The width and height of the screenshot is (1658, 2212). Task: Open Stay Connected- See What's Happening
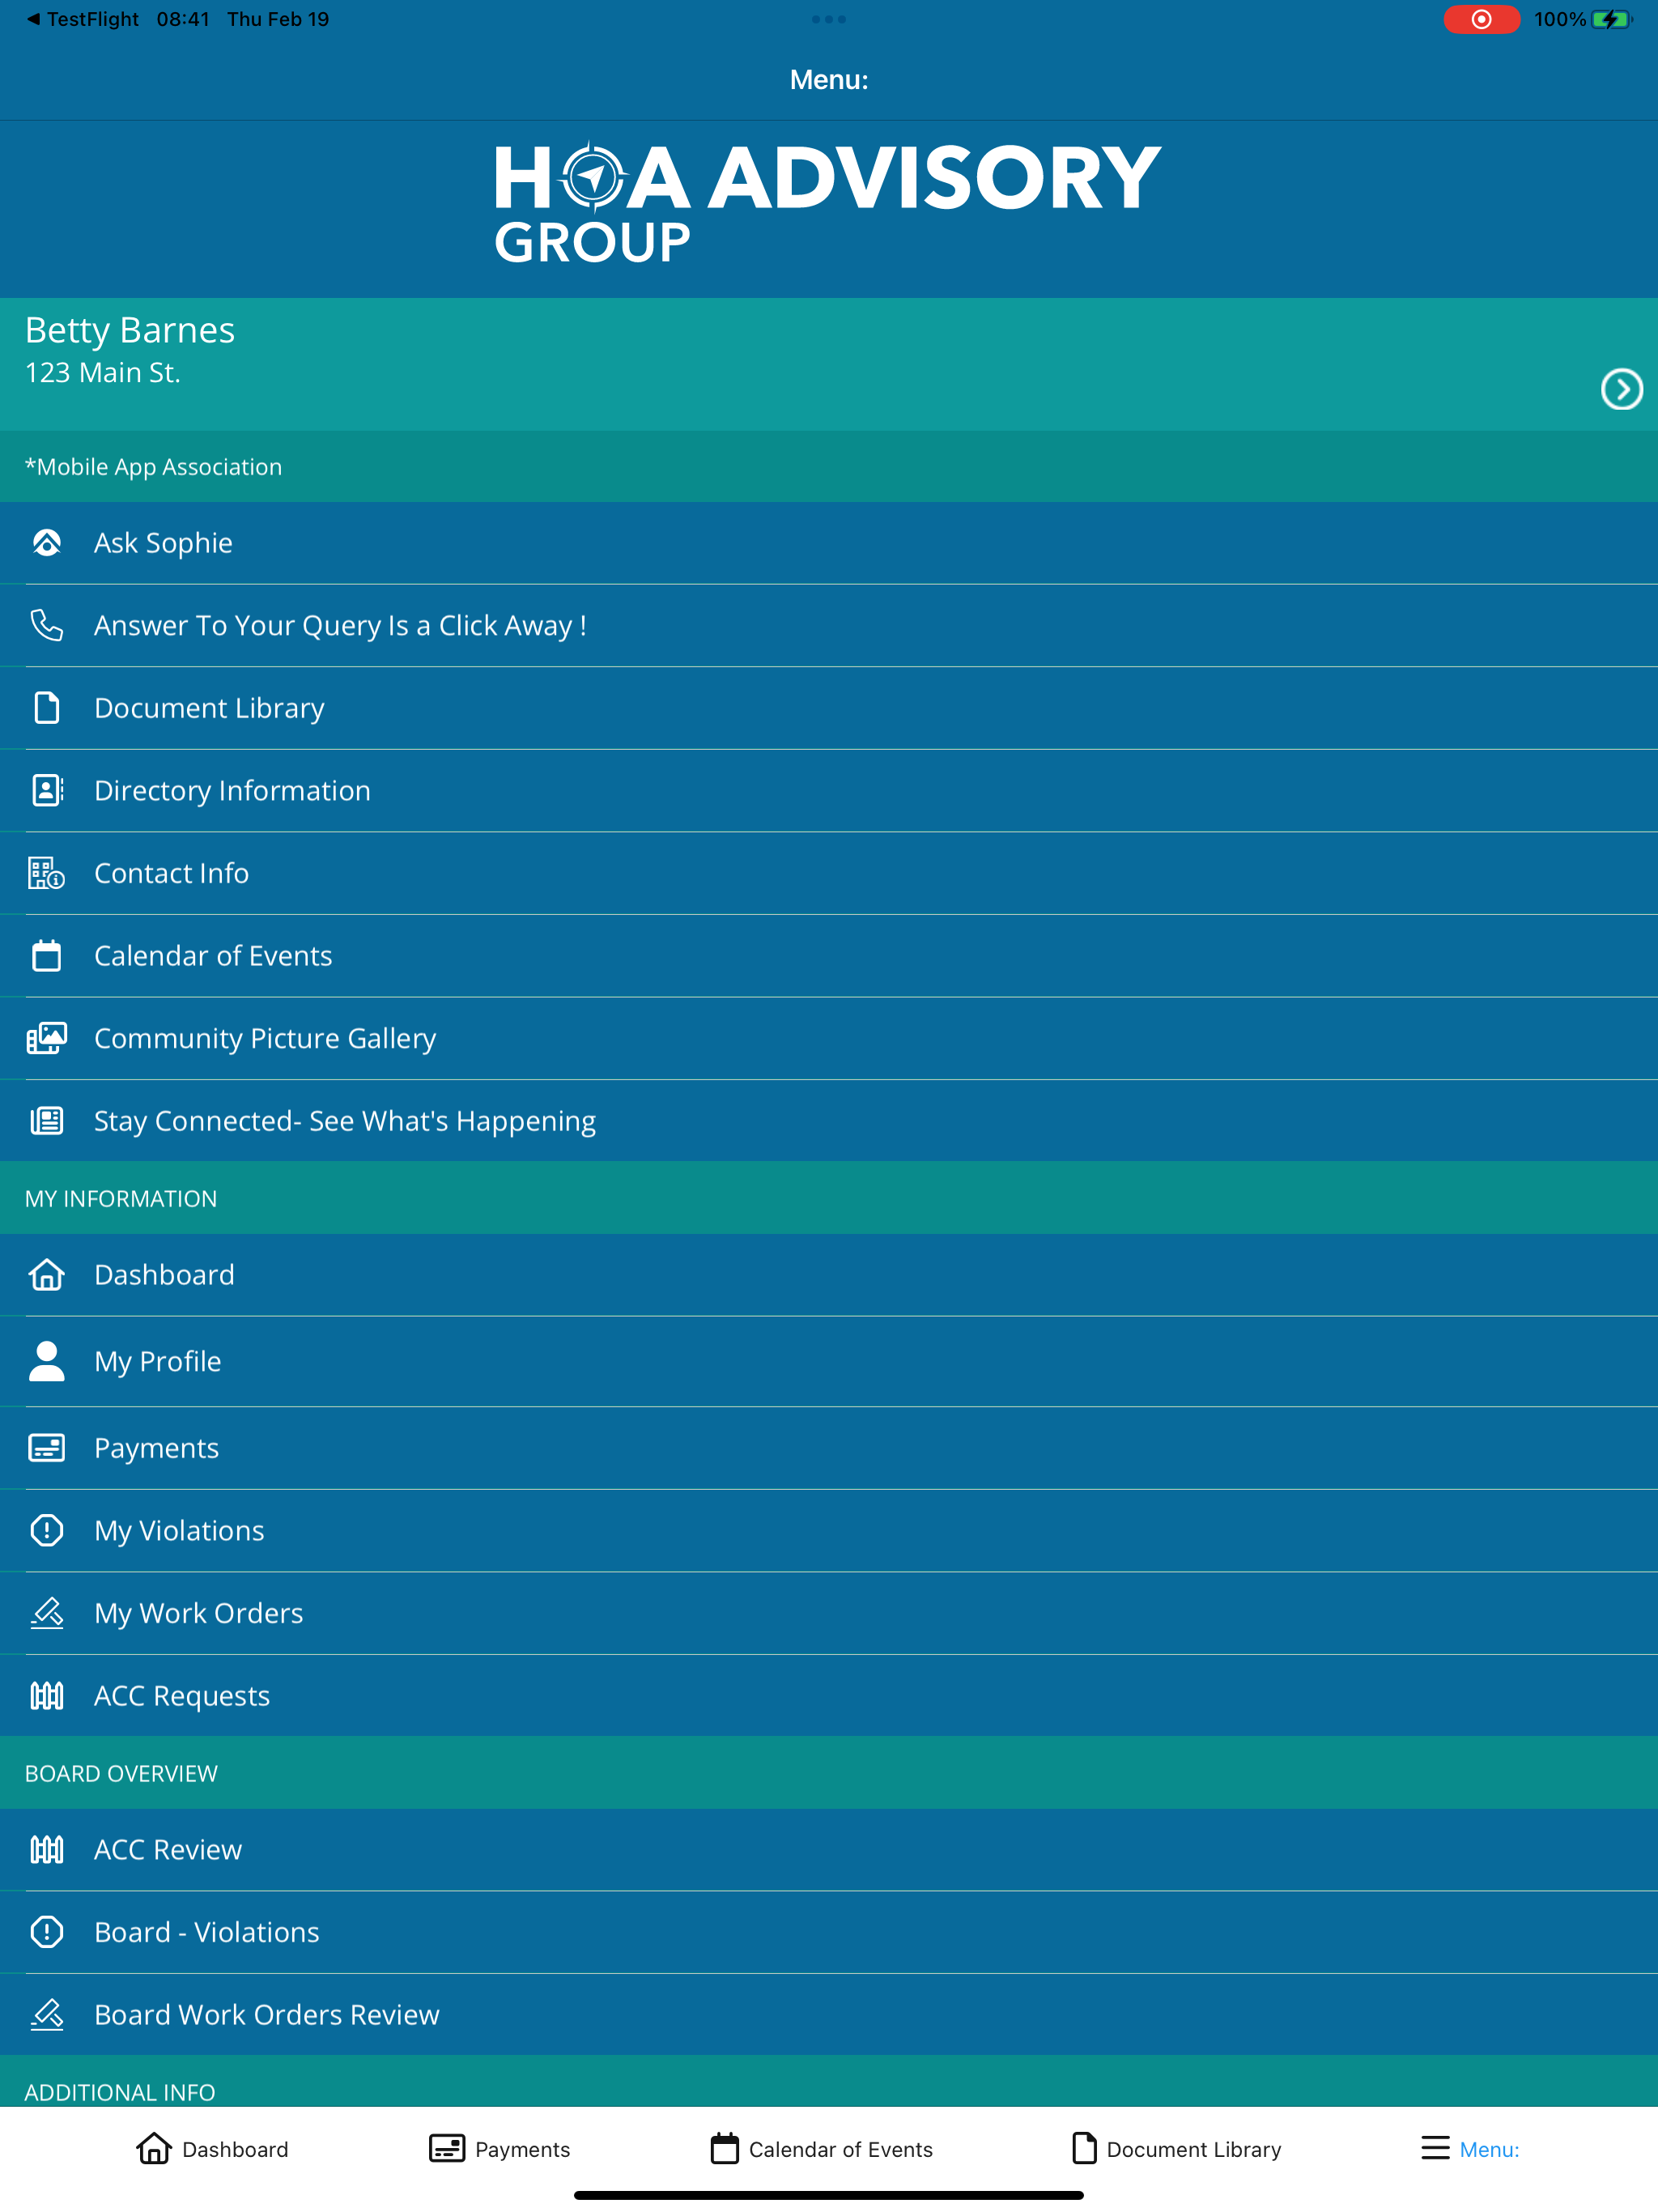[x=829, y=1121]
